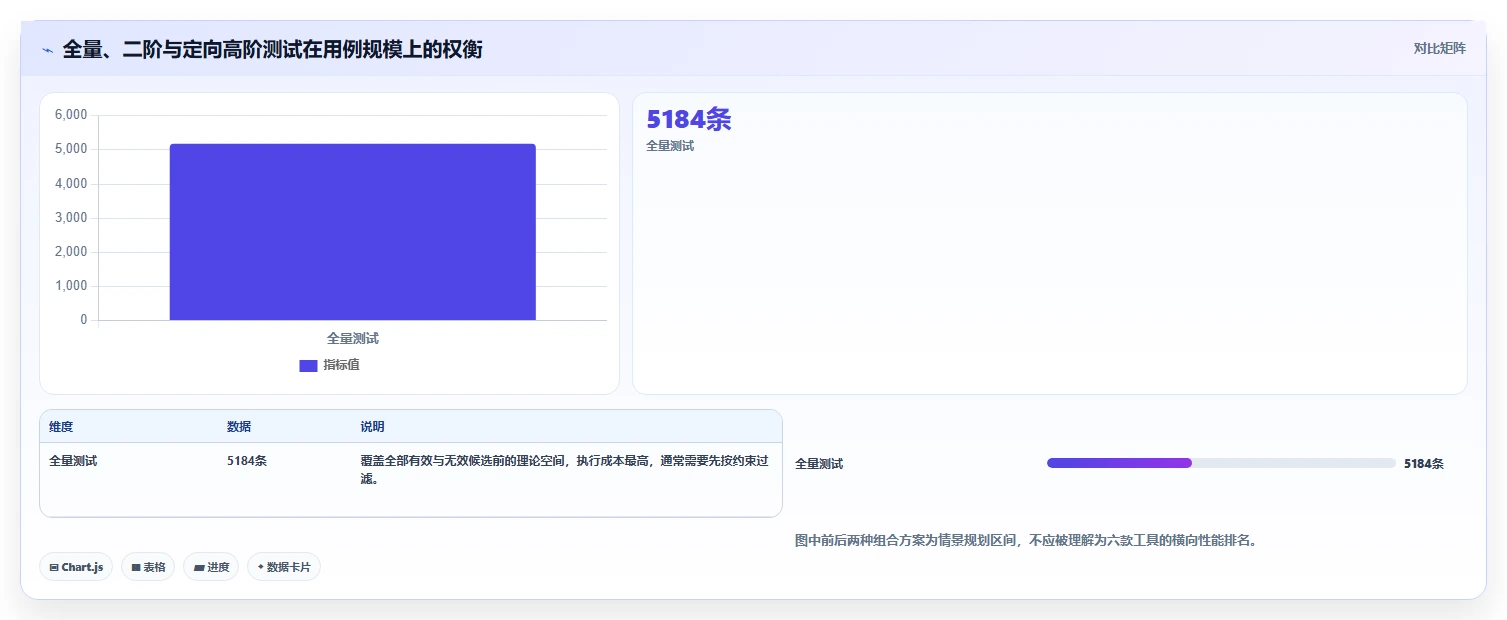Click the Chart.js tag button
Viewport: 1507px width, 620px height.
[76, 567]
